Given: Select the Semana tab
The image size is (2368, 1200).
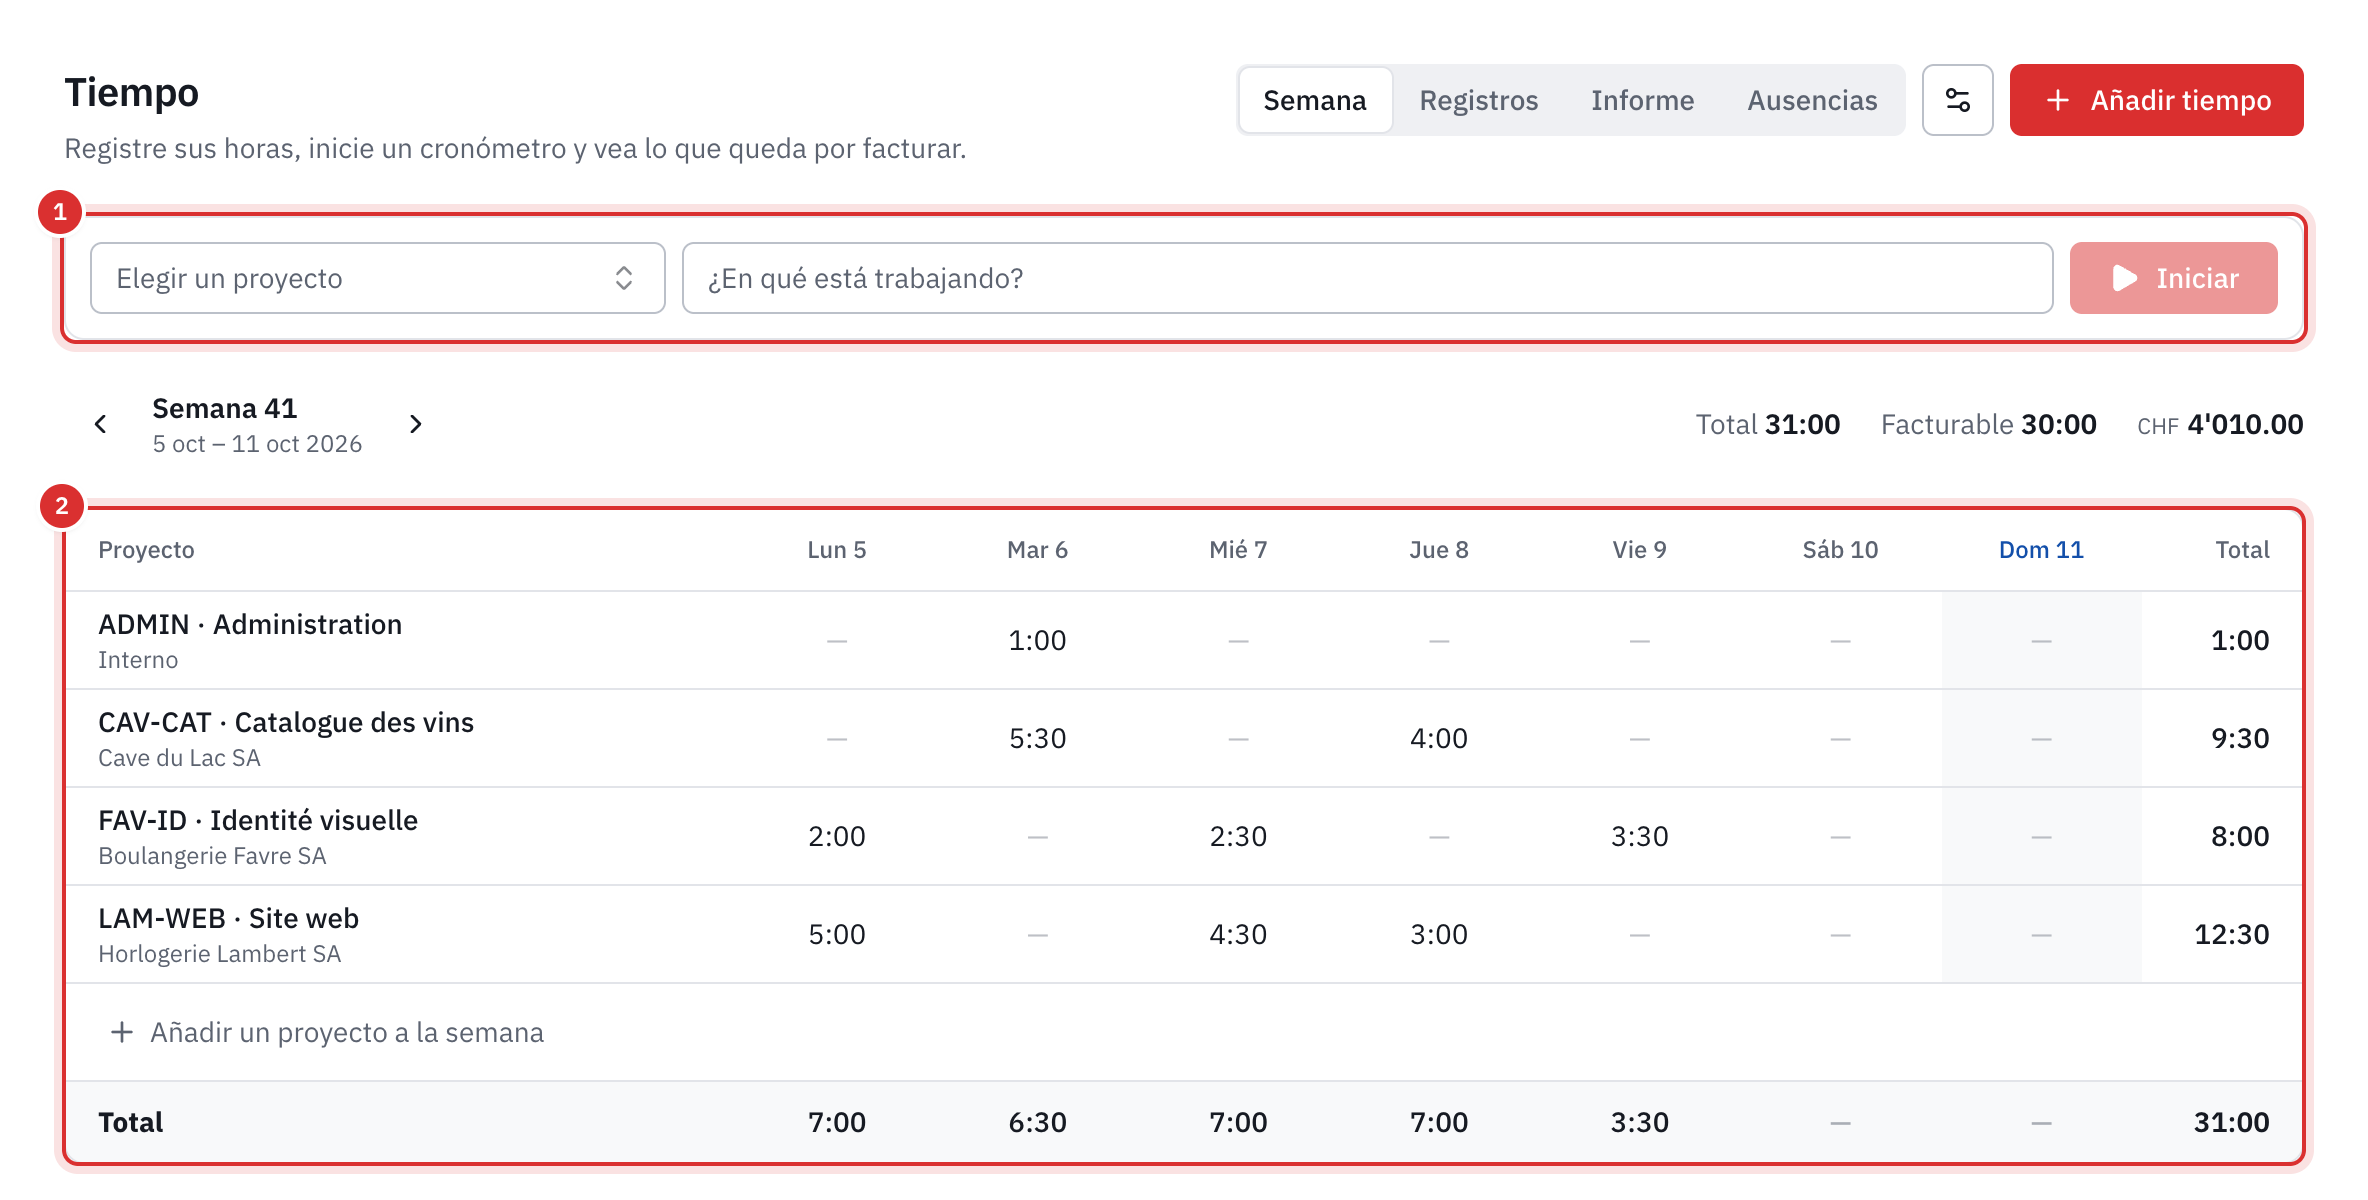Looking at the screenshot, I should click(1315, 100).
